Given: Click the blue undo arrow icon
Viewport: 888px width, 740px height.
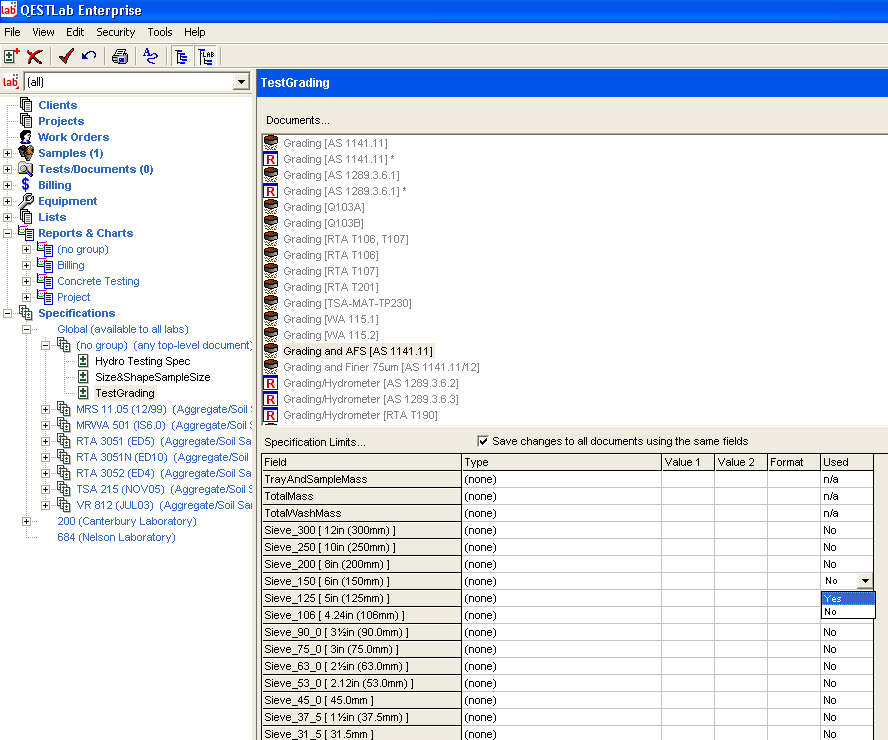Looking at the screenshot, I should tap(89, 56).
